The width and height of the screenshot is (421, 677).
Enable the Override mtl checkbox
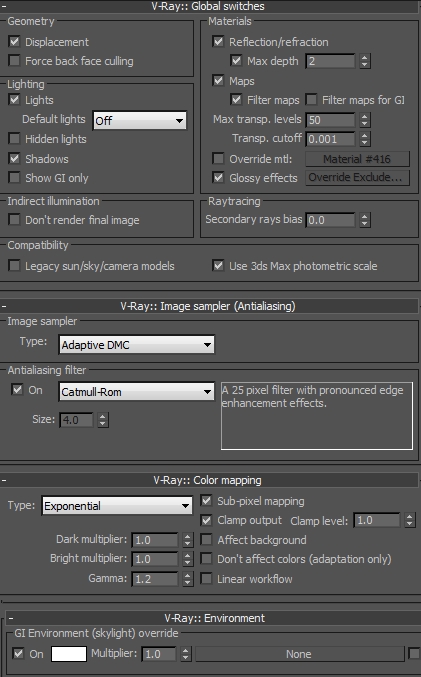point(218,158)
